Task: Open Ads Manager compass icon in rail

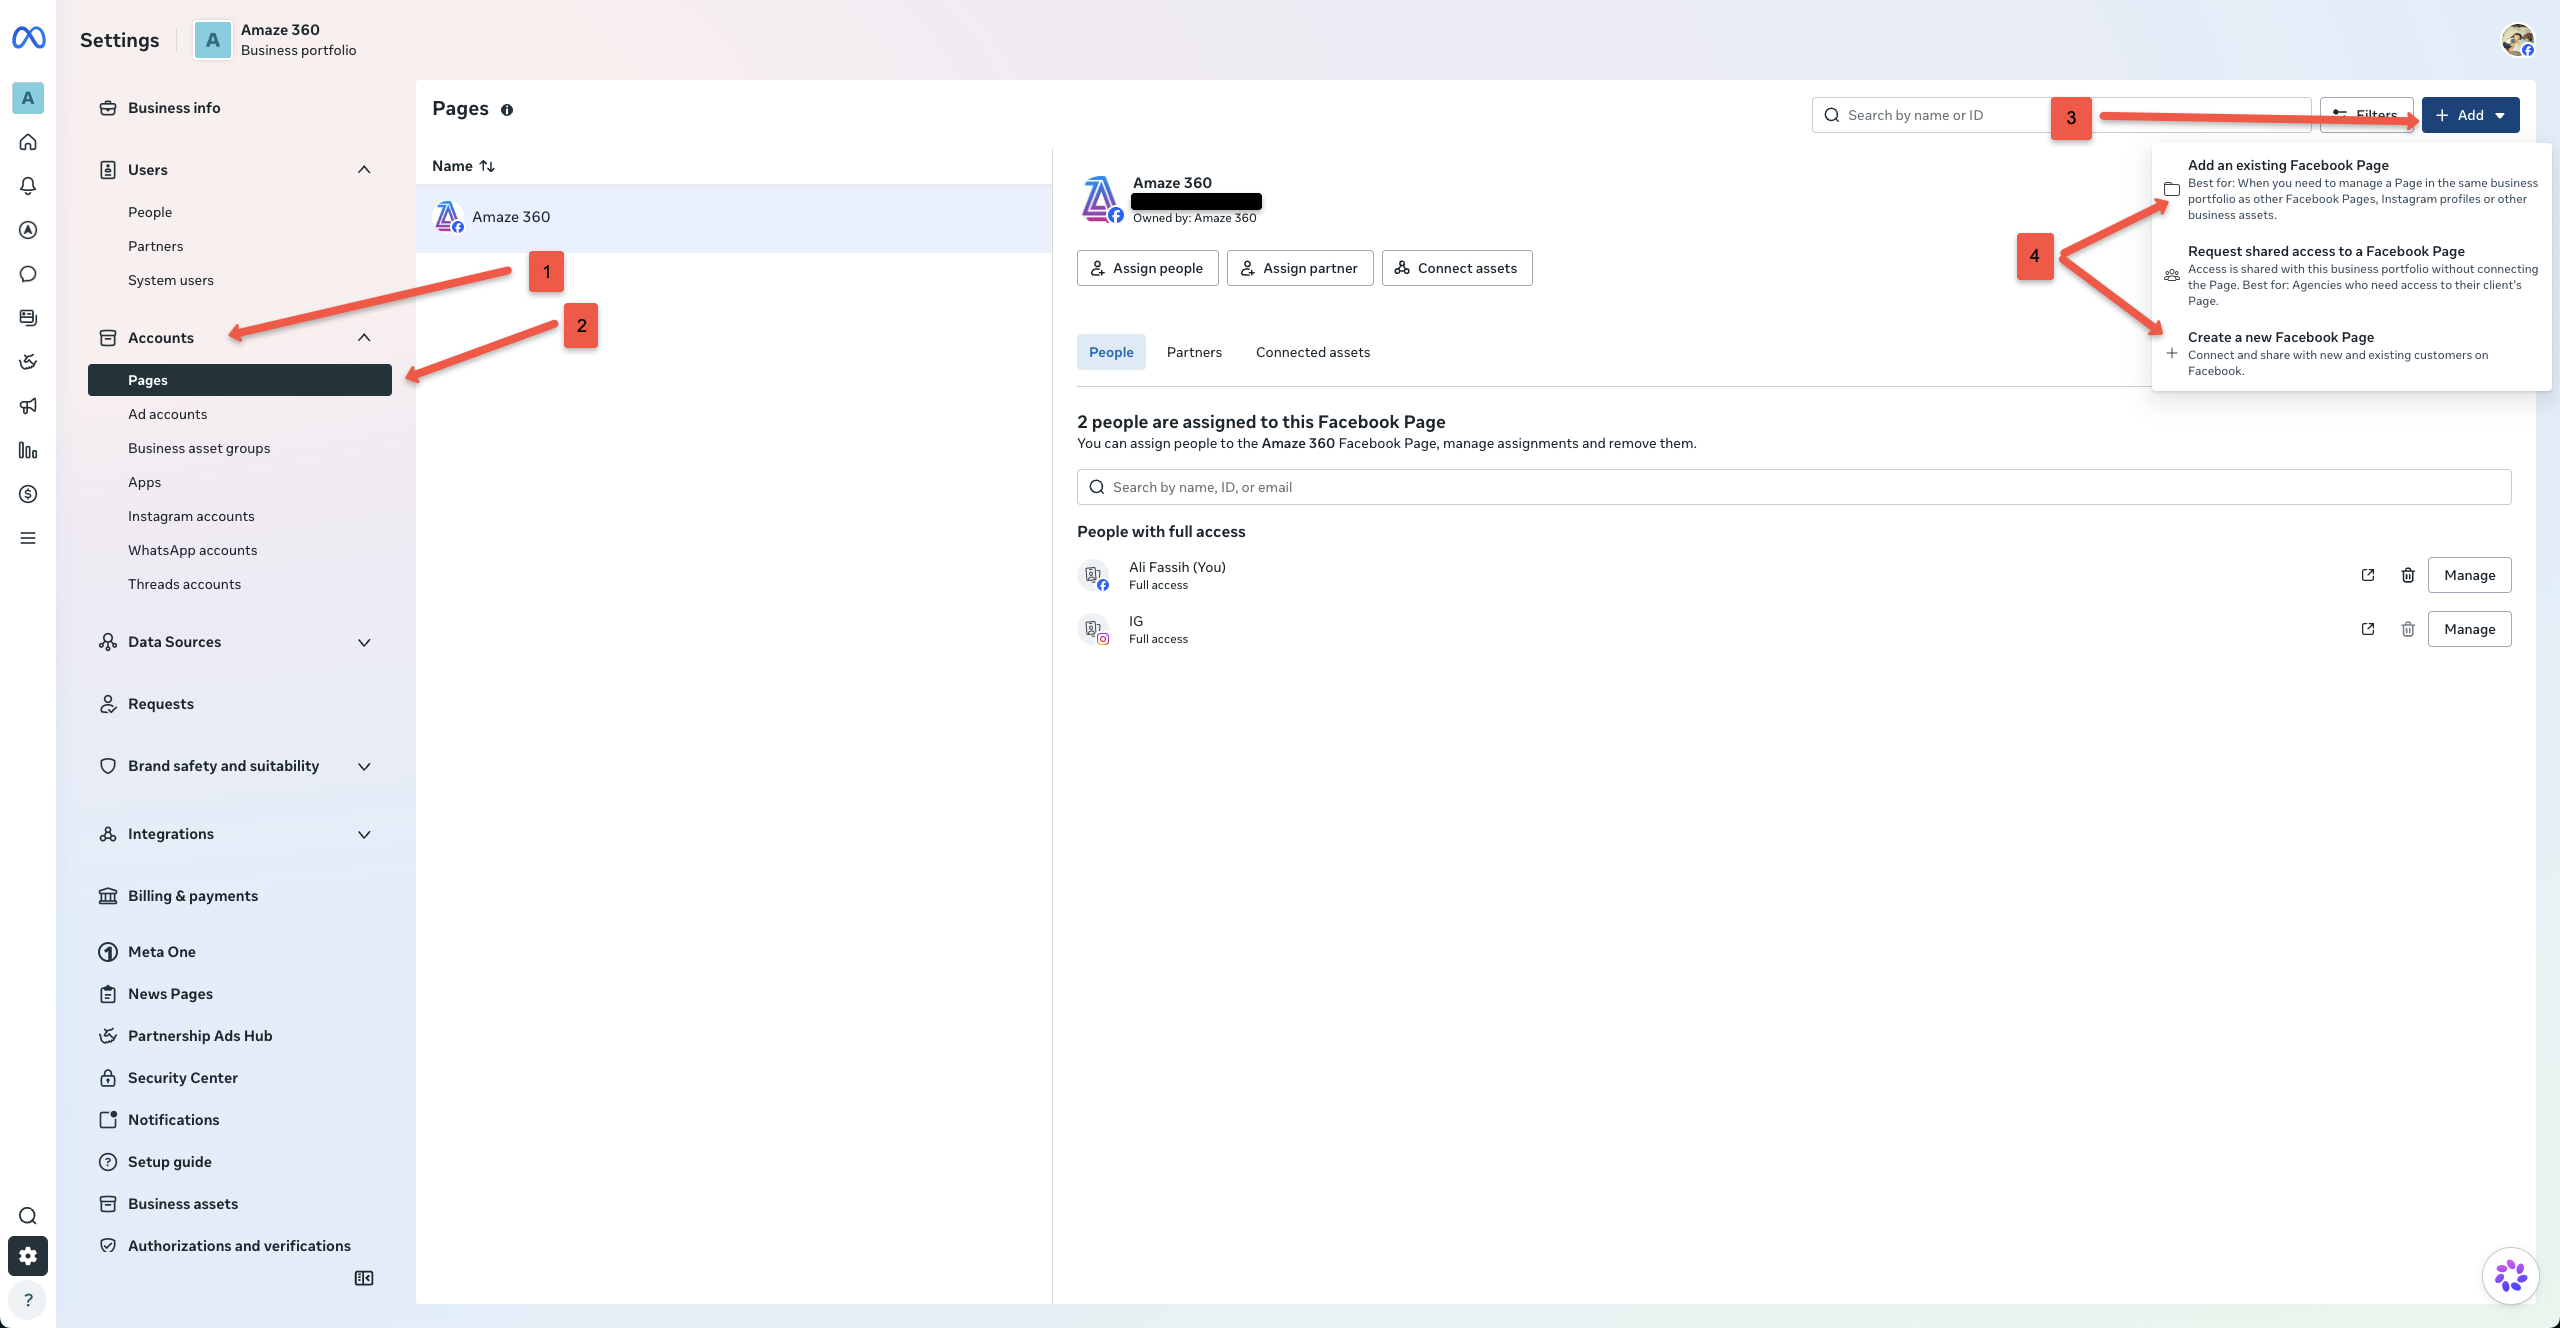Action: [x=28, y=230]
